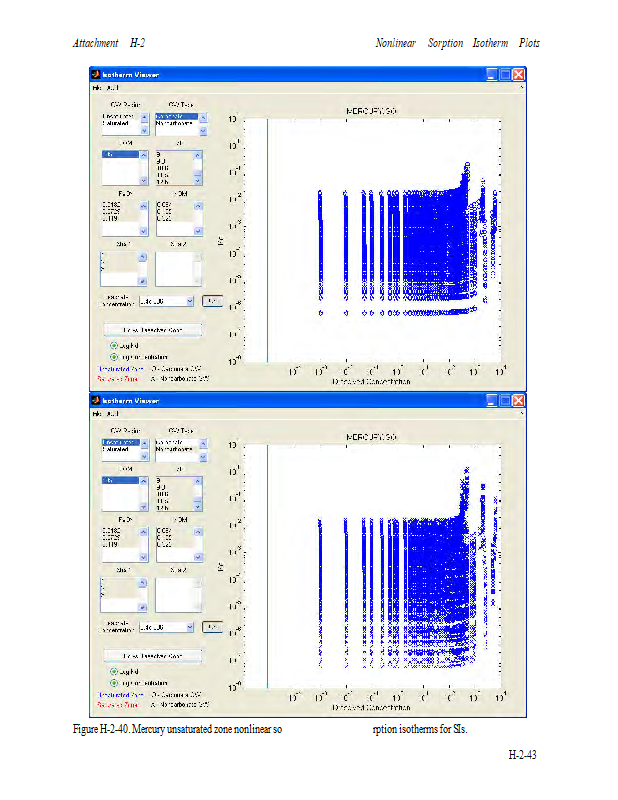The image size is (618, 800).
Task: Select Saturated in upper window GW Region list
Action: point(117,123)
